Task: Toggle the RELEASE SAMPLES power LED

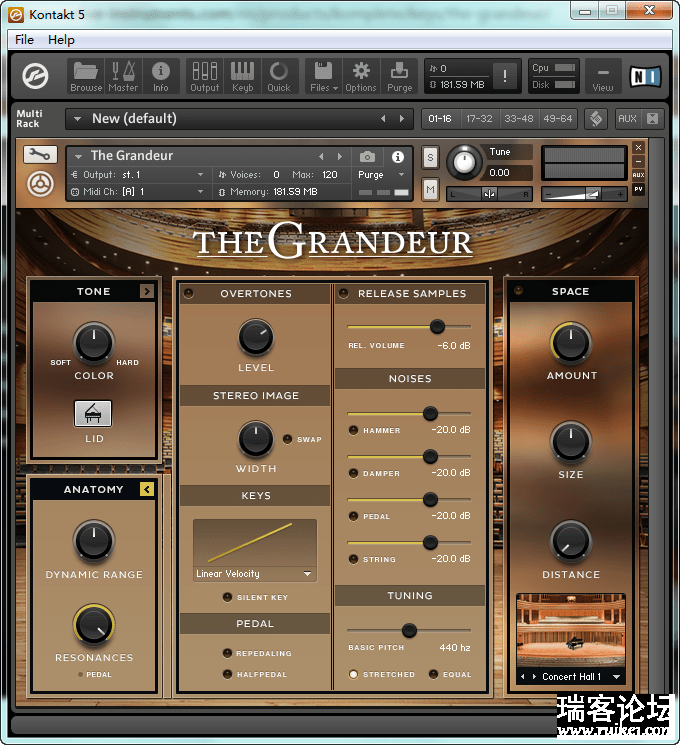Action: (343, 293)
